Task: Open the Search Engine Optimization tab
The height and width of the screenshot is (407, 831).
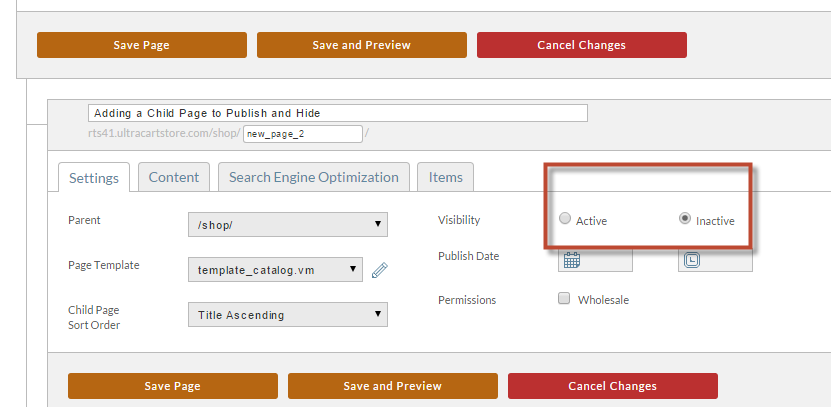Action: point(314,177)
